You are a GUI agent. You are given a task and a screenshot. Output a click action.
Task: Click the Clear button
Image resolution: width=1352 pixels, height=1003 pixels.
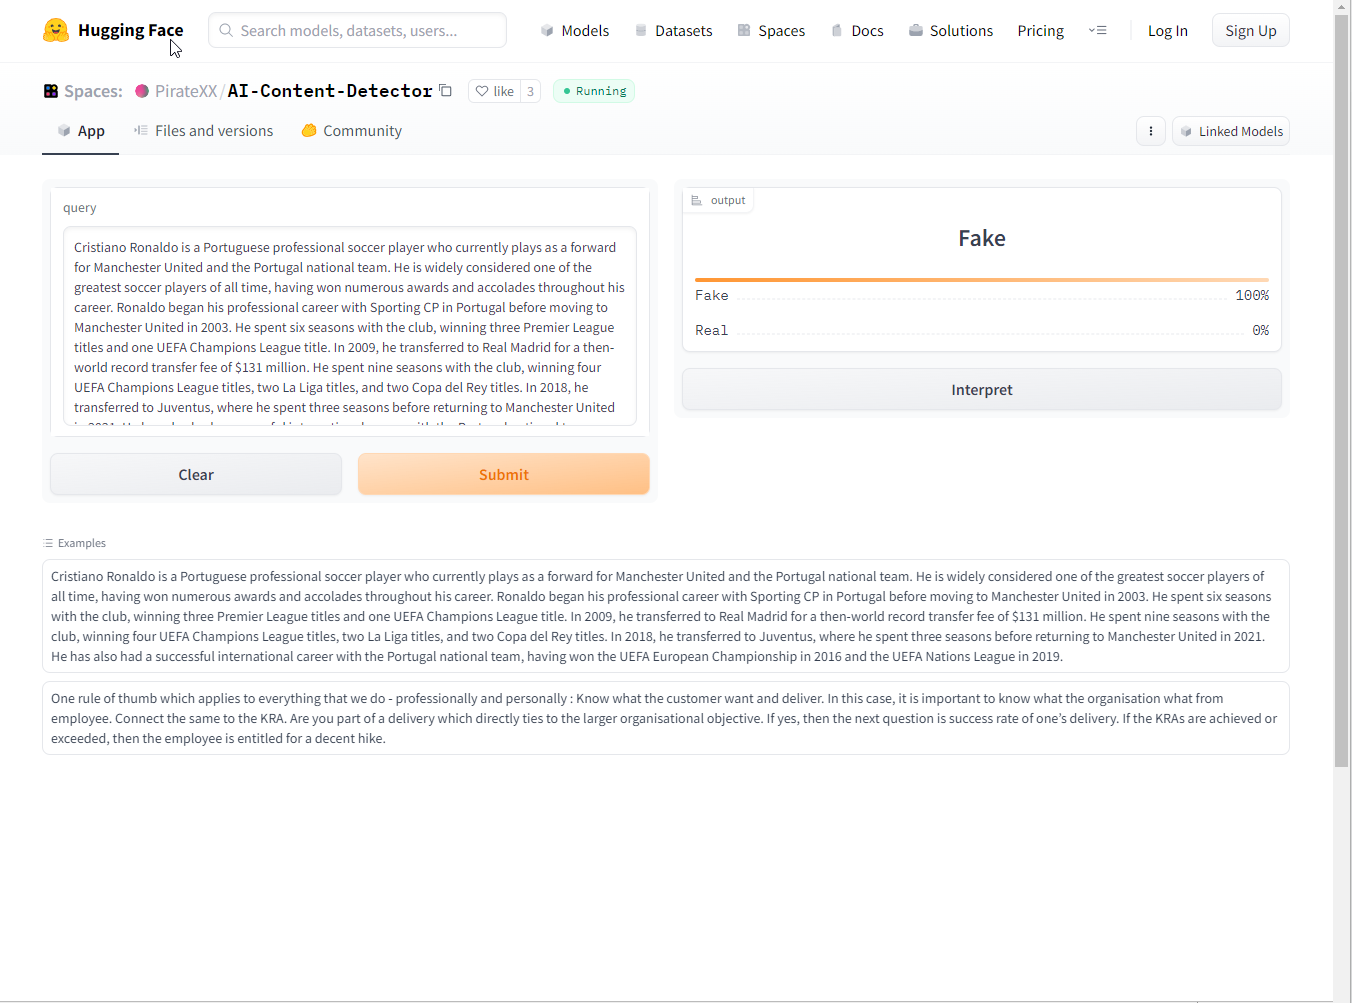click(196, 474)
